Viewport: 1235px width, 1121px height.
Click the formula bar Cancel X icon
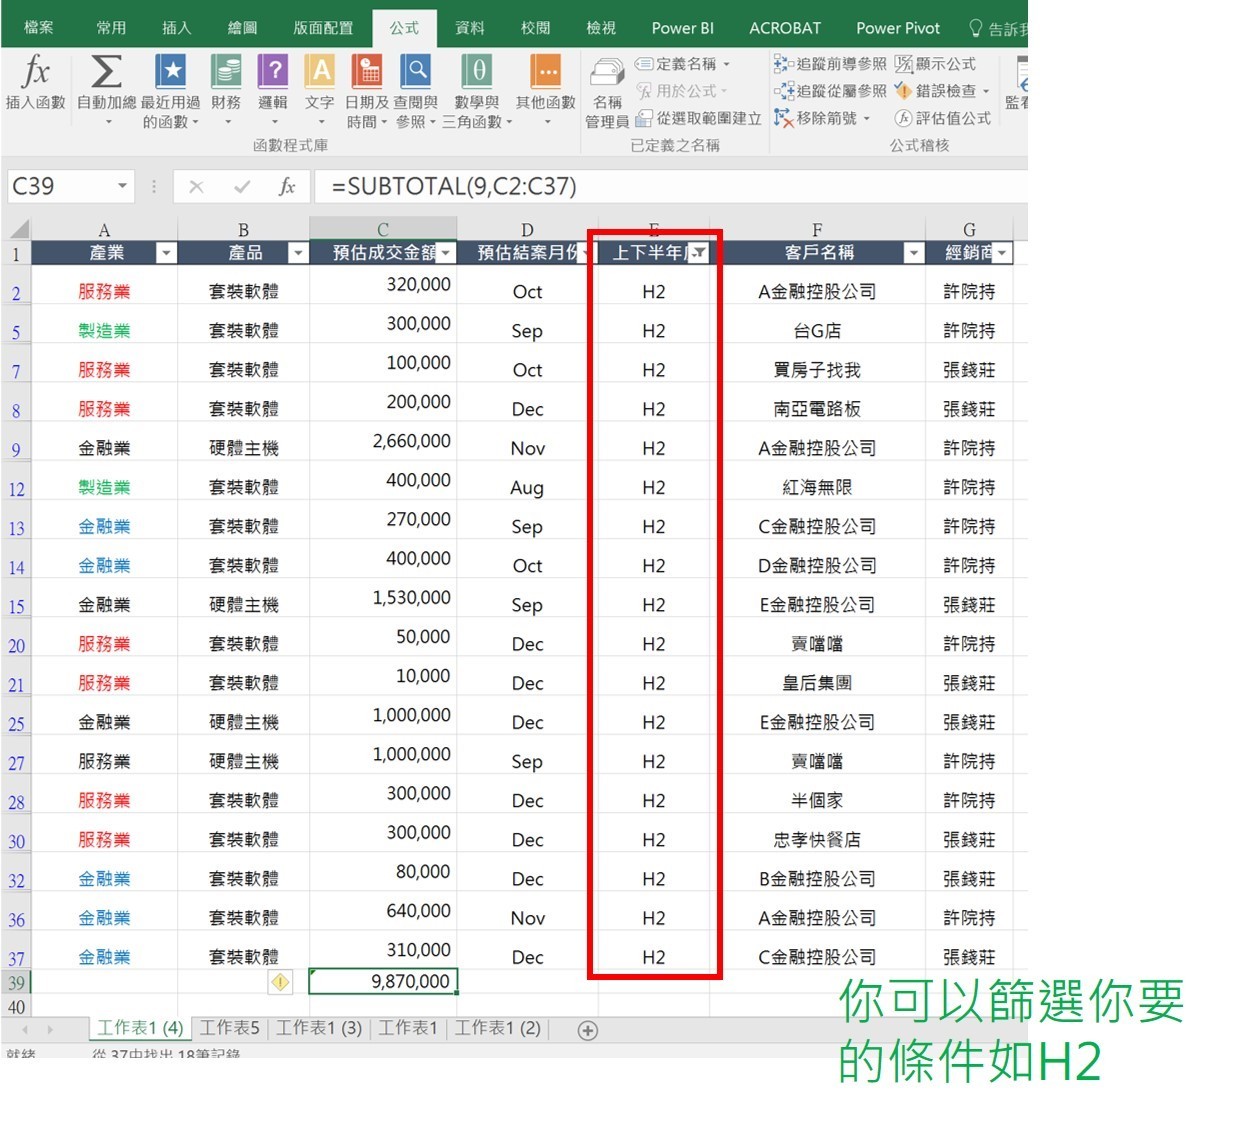click(x=196, y=186)
